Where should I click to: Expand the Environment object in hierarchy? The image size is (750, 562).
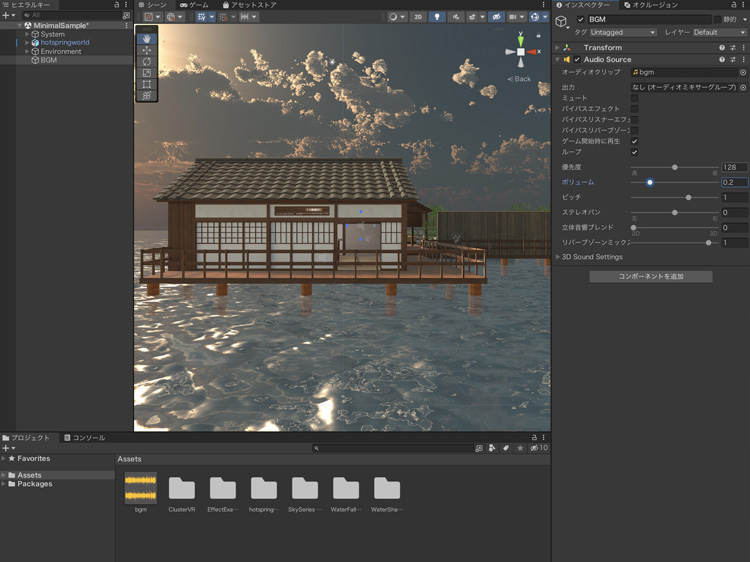tap(27, 51)
